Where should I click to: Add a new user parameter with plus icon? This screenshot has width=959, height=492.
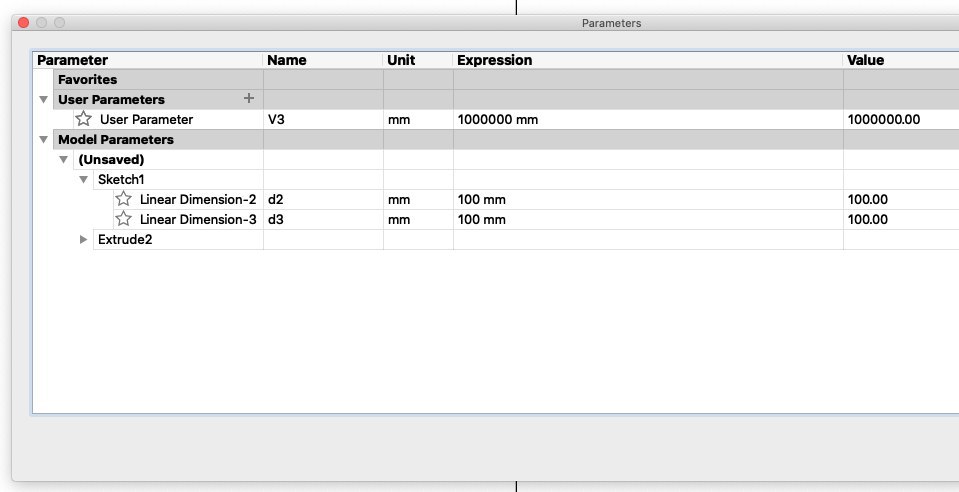coord(248,99)
